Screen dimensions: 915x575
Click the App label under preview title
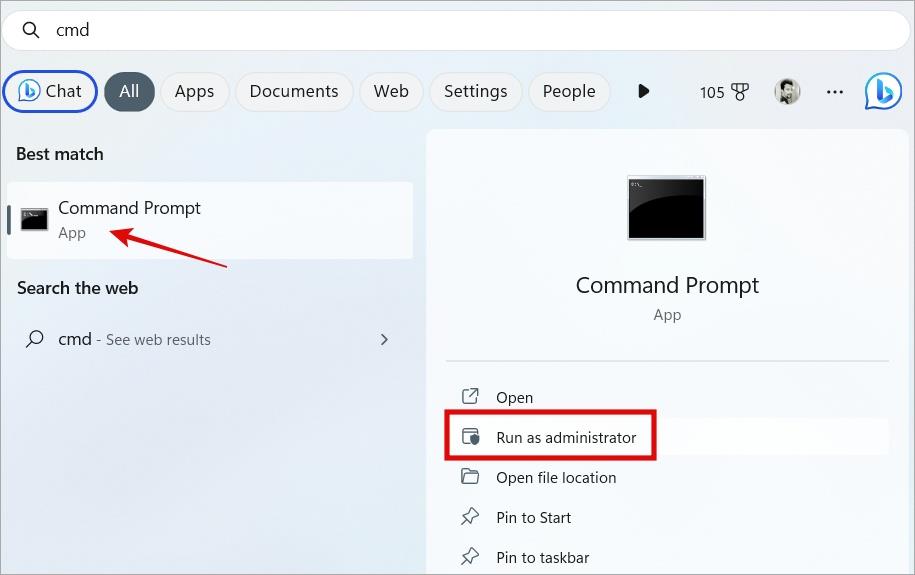tap(667, 315)
